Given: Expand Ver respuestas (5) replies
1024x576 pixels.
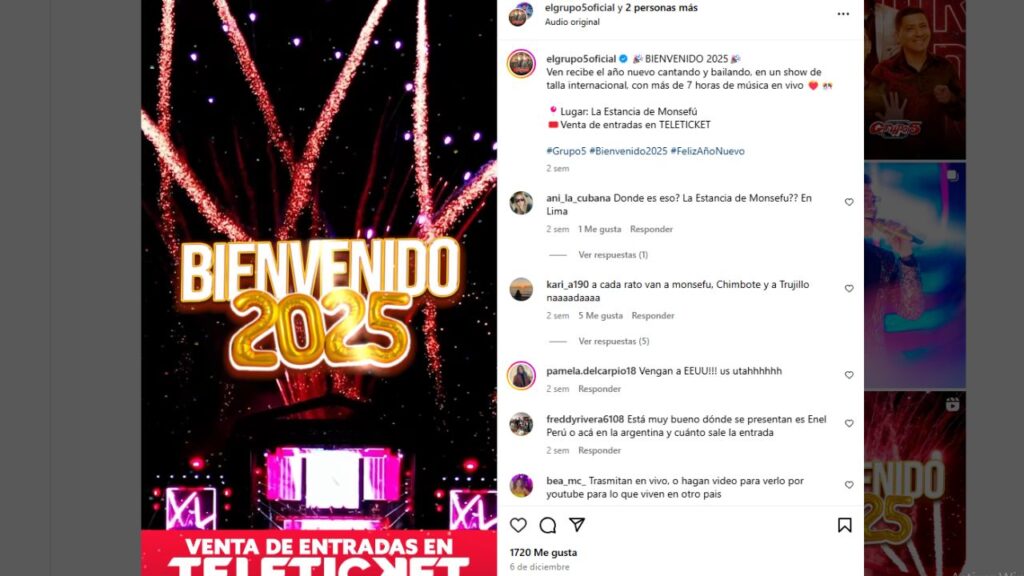Looking at the screenshot, I should 613,341.
